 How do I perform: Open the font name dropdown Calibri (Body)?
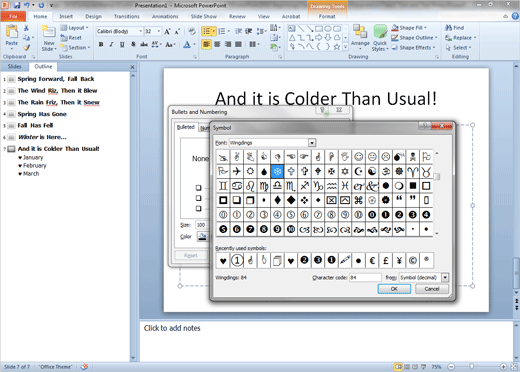pyautogui.click(x=141, y=31)
